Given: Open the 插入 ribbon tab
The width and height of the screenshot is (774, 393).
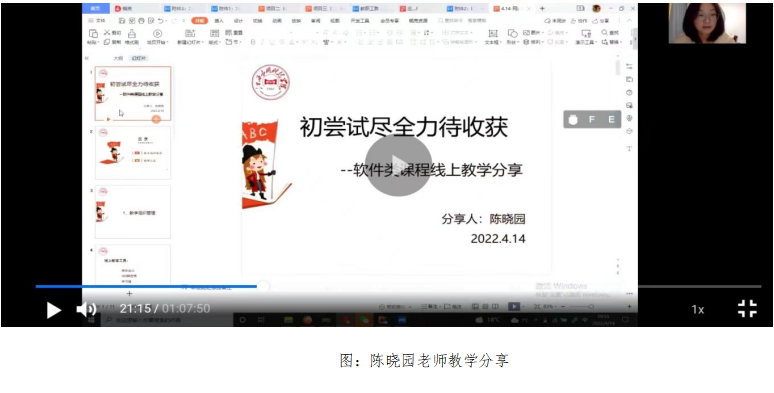Looking at the screenshot, I should tap(219, 21).
